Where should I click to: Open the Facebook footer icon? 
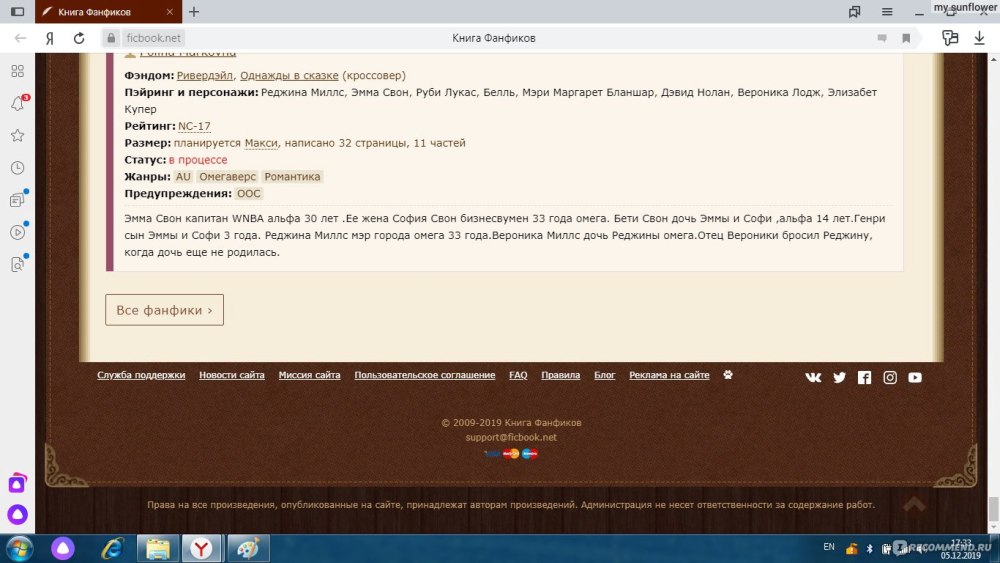pos(864,377)
